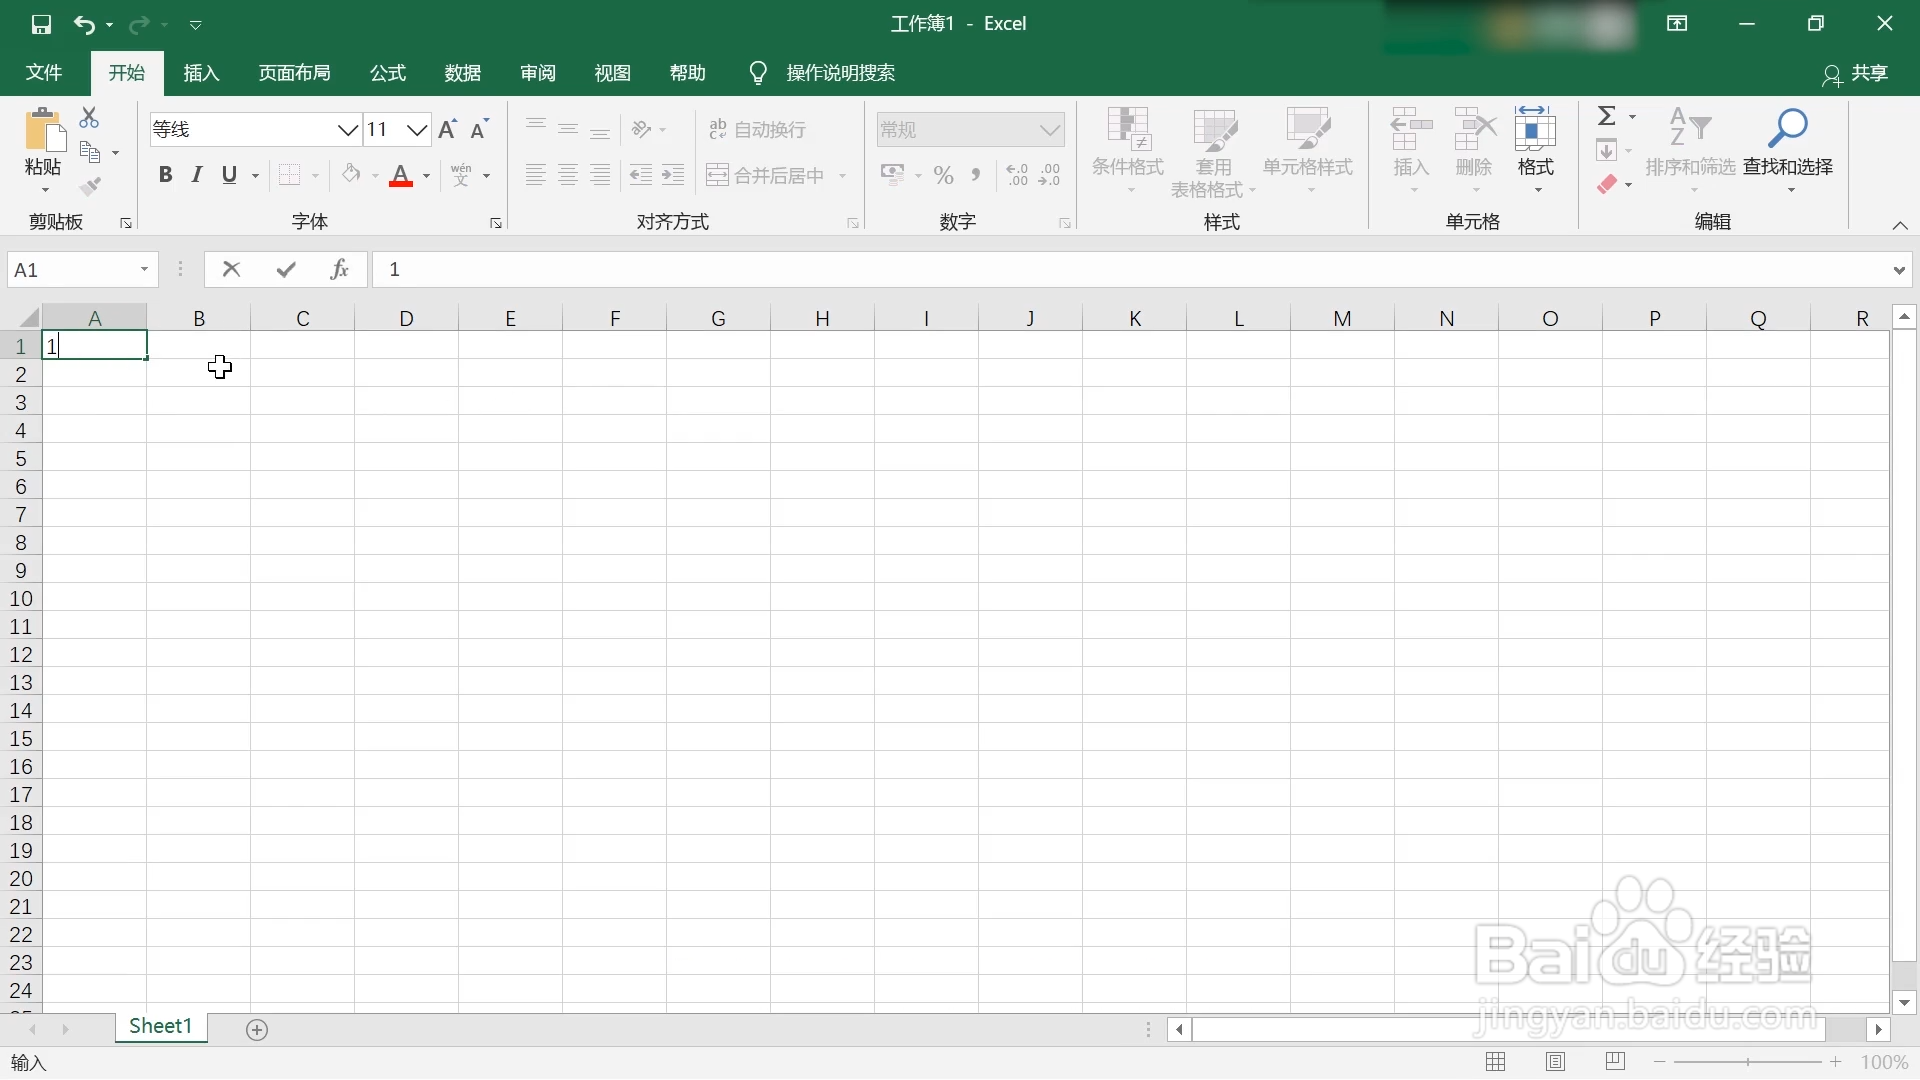
Task: Expand the font size dropdown
Action: [419, 130]
